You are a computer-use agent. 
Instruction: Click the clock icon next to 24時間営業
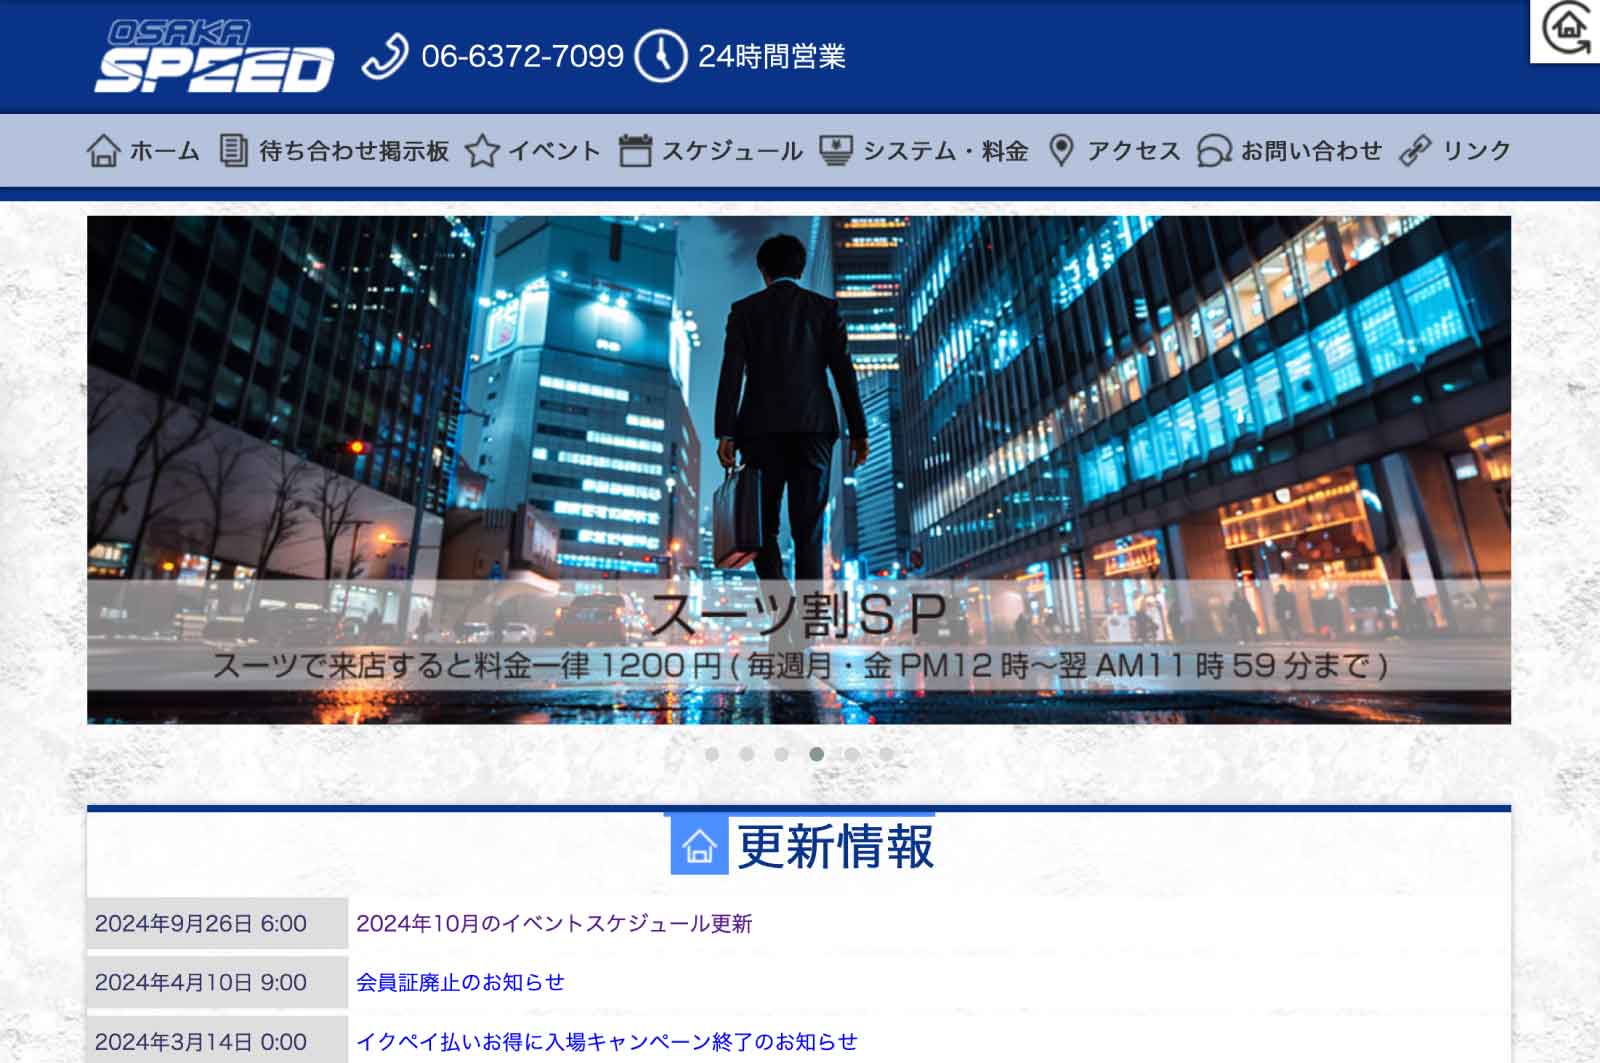click(661, 58)
